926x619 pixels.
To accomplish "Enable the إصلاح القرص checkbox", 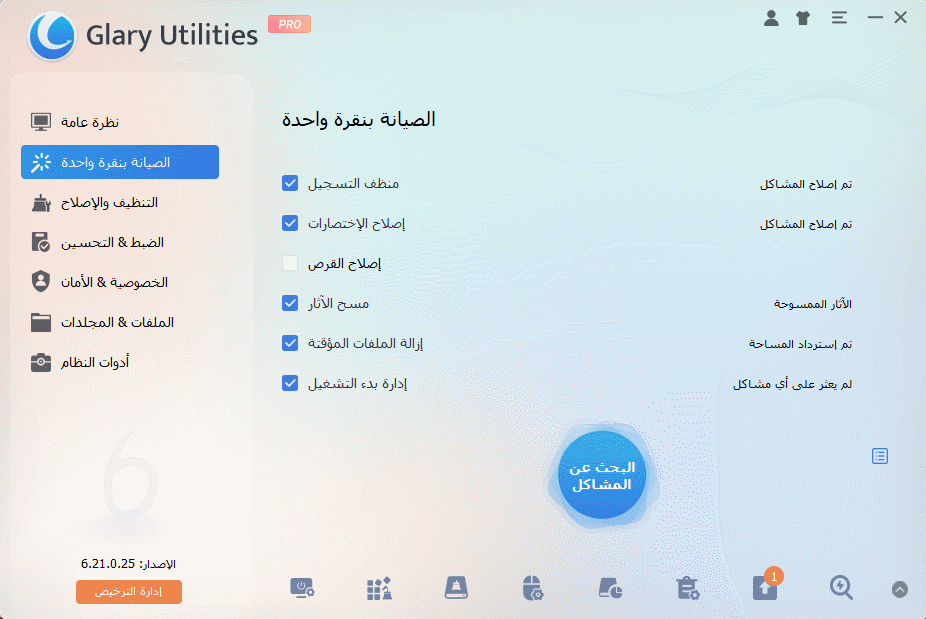I will coord(290,263).
